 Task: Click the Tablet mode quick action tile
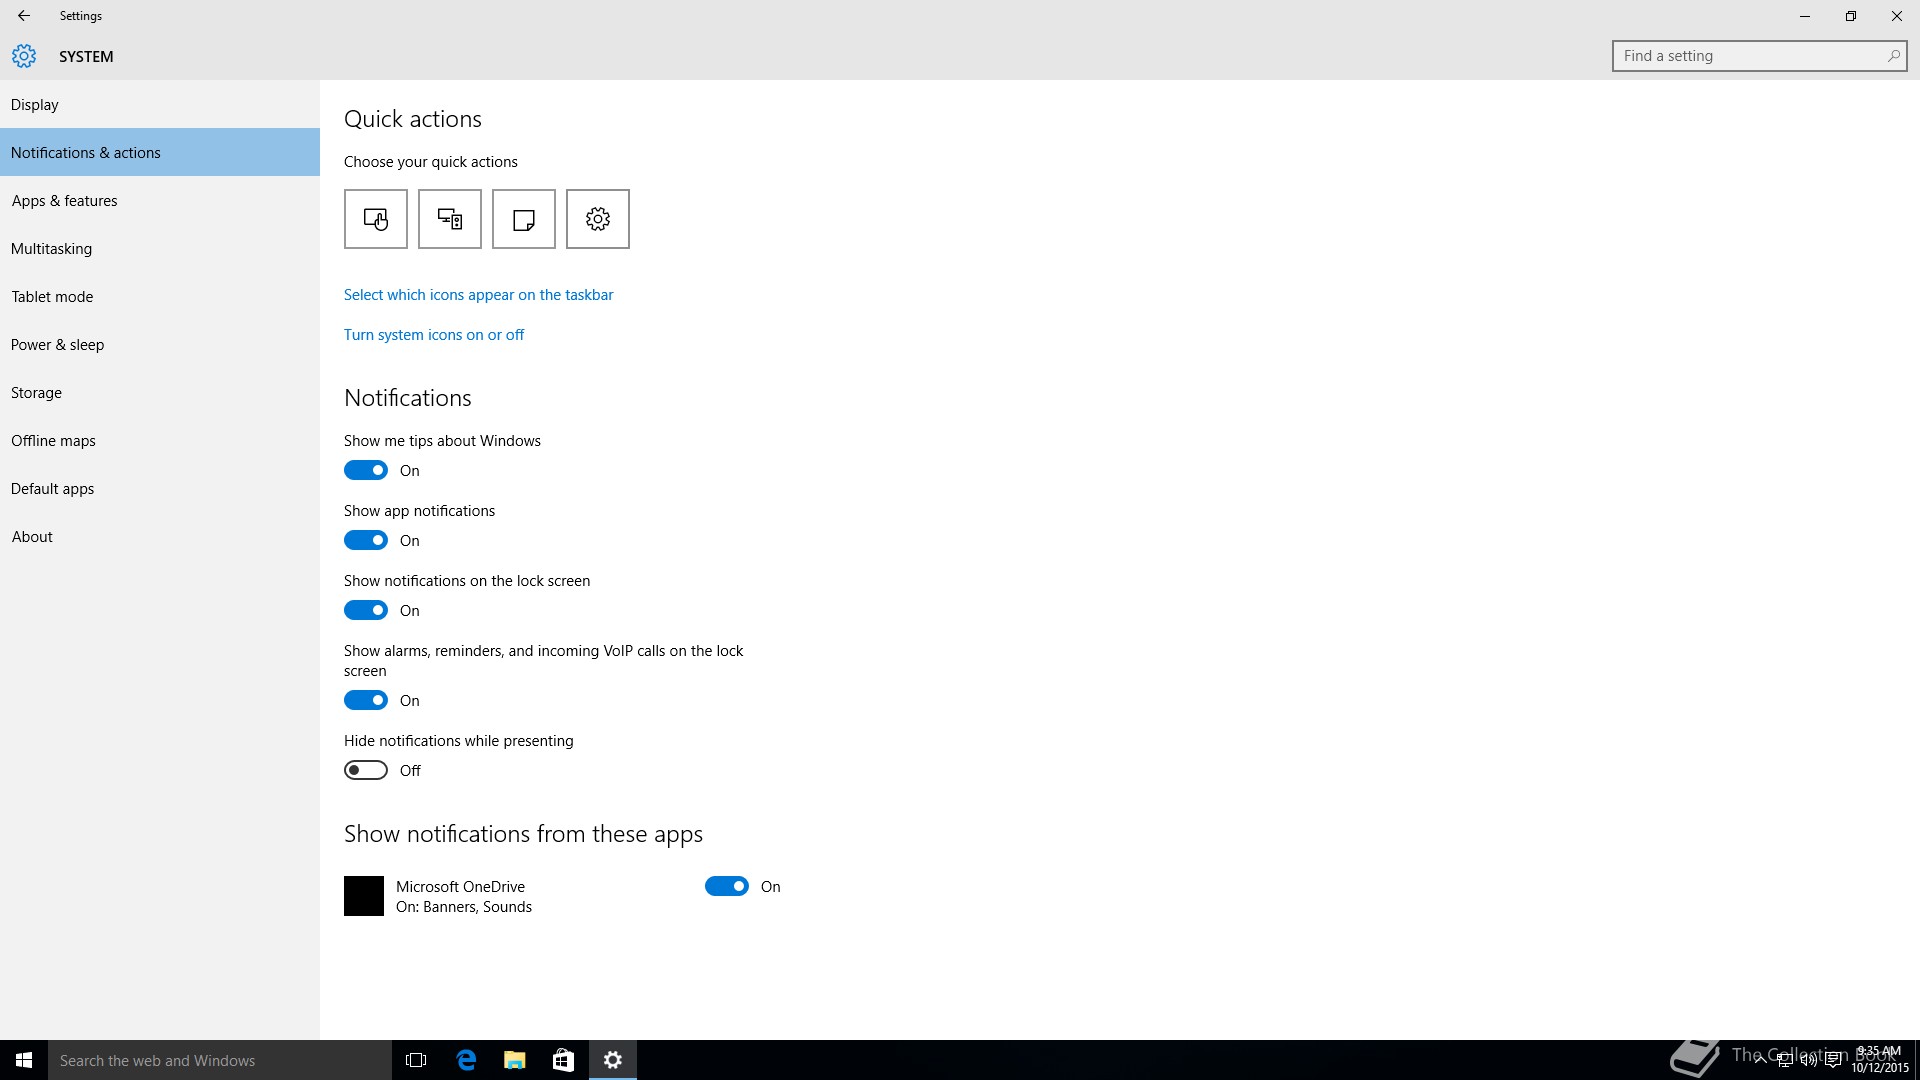[x=375, y=219]
